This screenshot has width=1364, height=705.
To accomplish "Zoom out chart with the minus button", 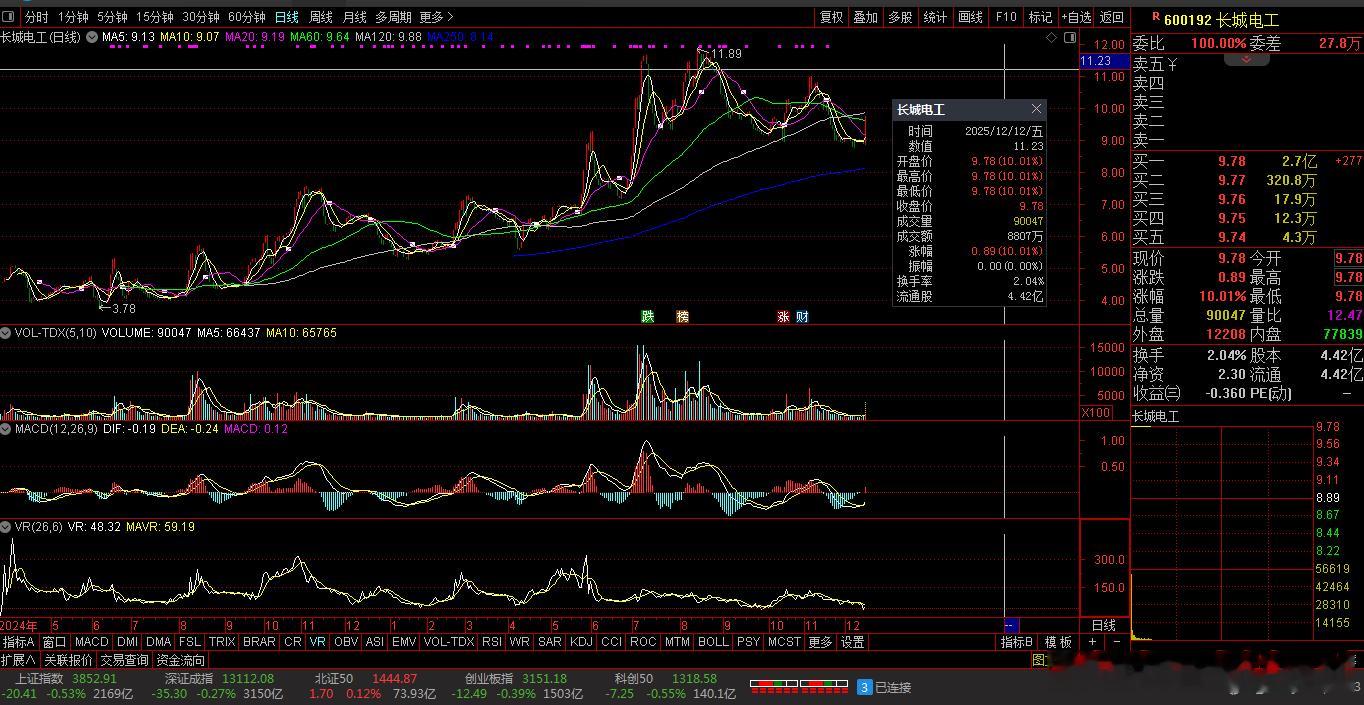I will (x=1116, y=642).
